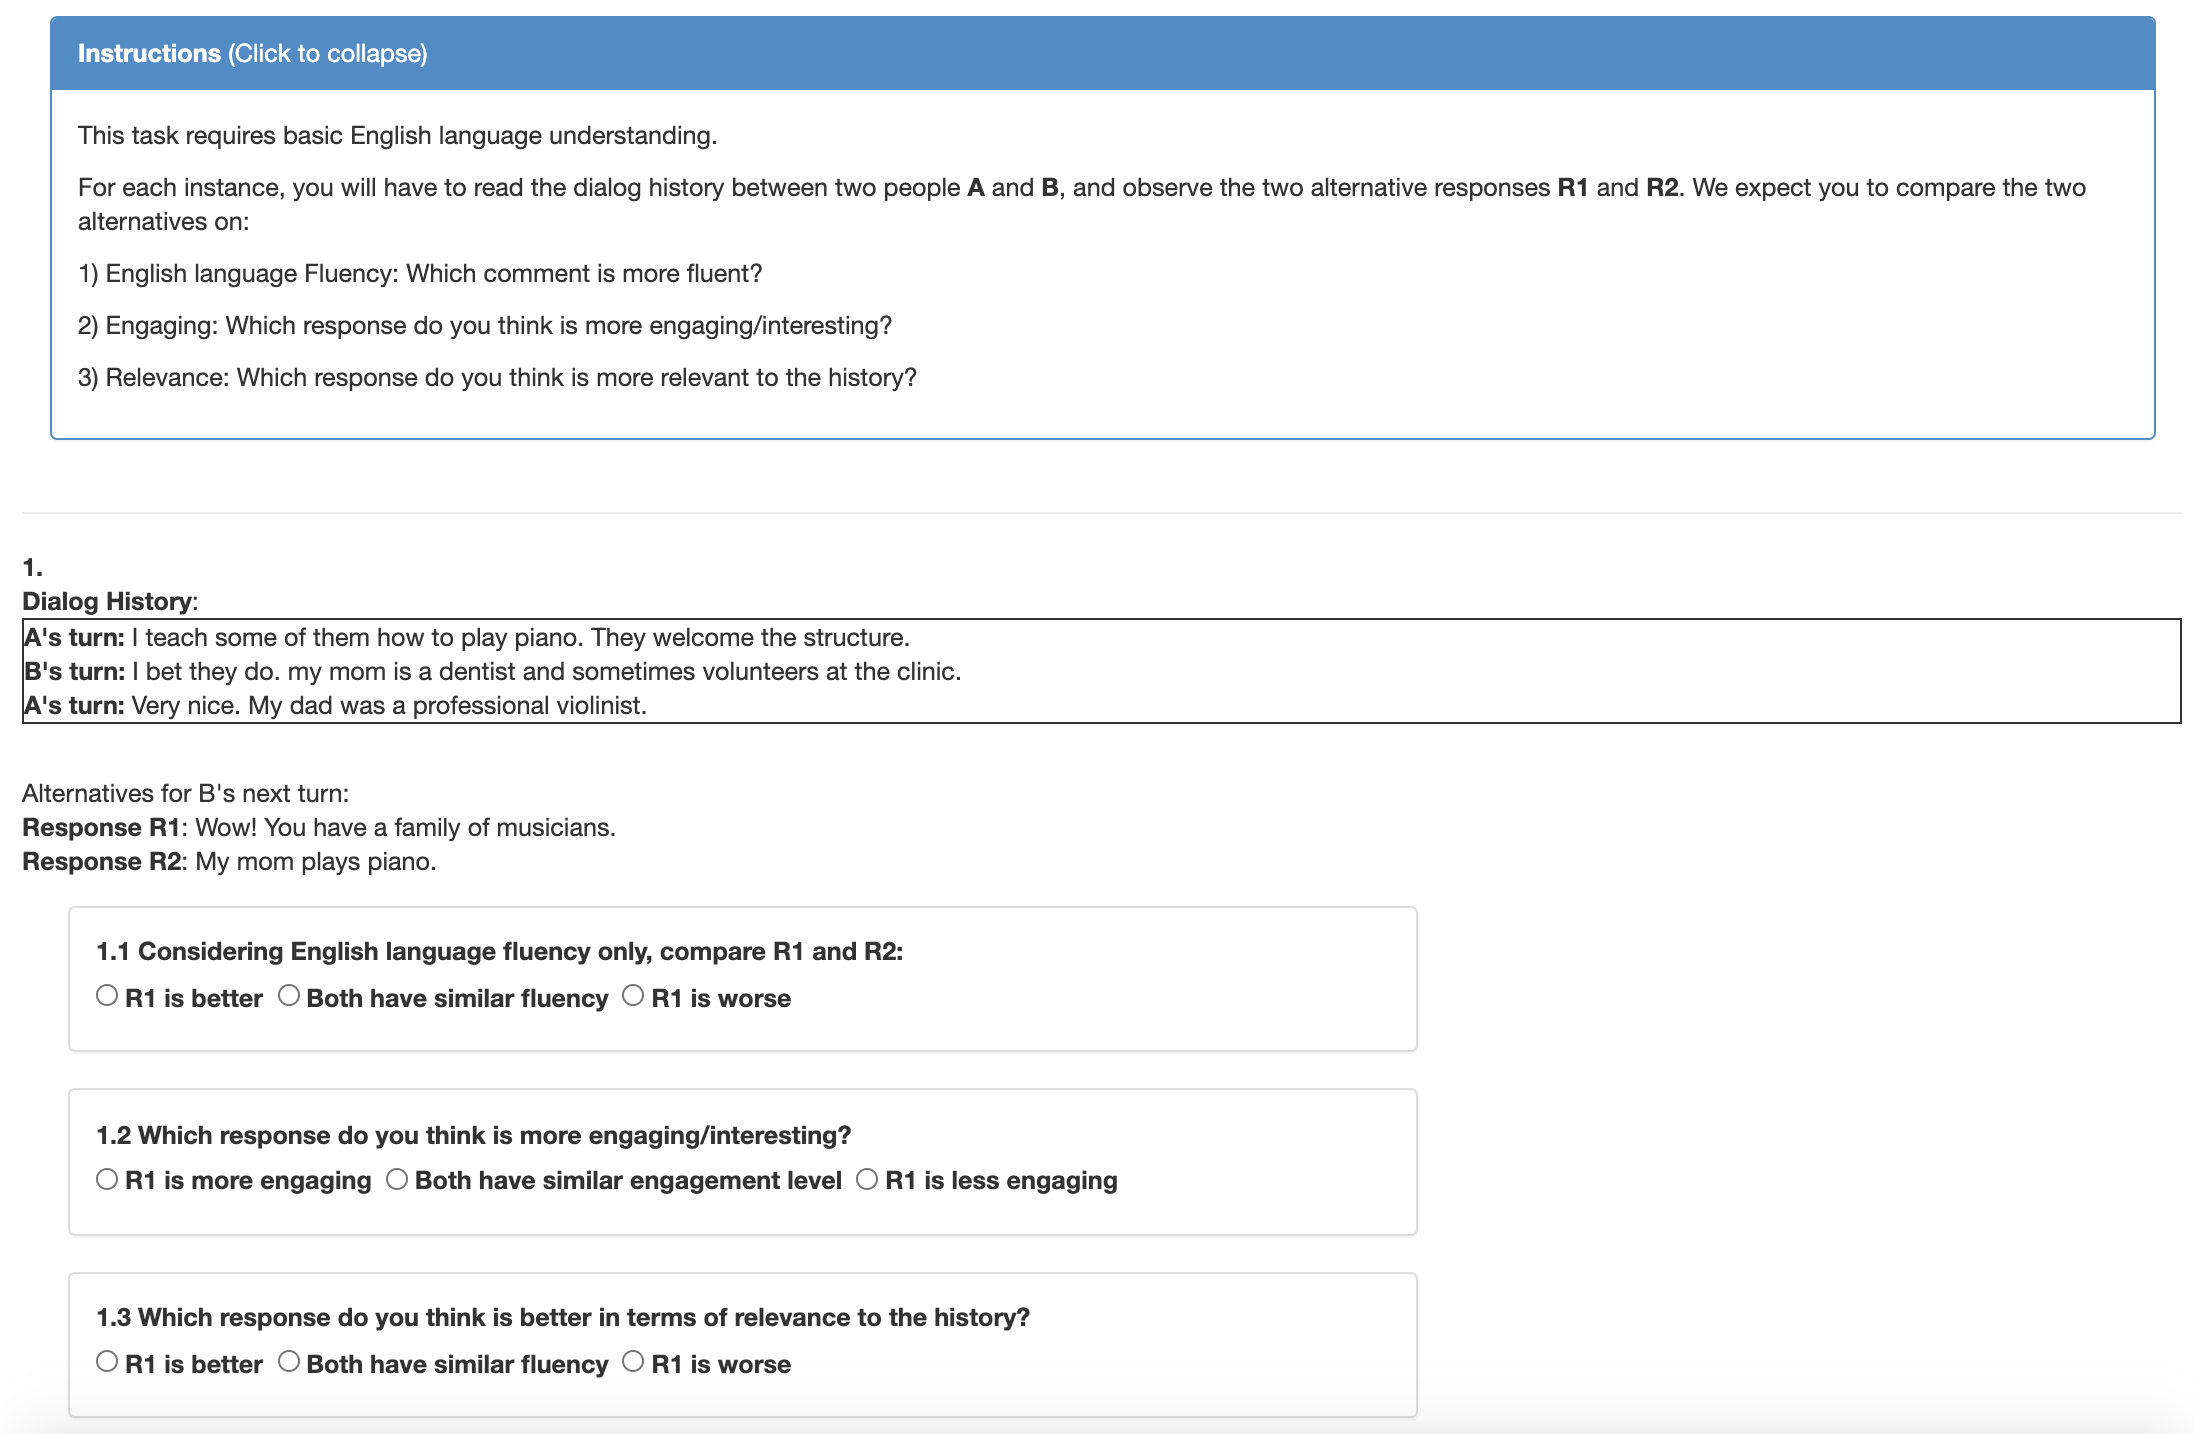The width and height of the screenshot is (2194, 1434).
Task: Choose 'R1 is less engaging' radio button
Action: (867, 1179)
